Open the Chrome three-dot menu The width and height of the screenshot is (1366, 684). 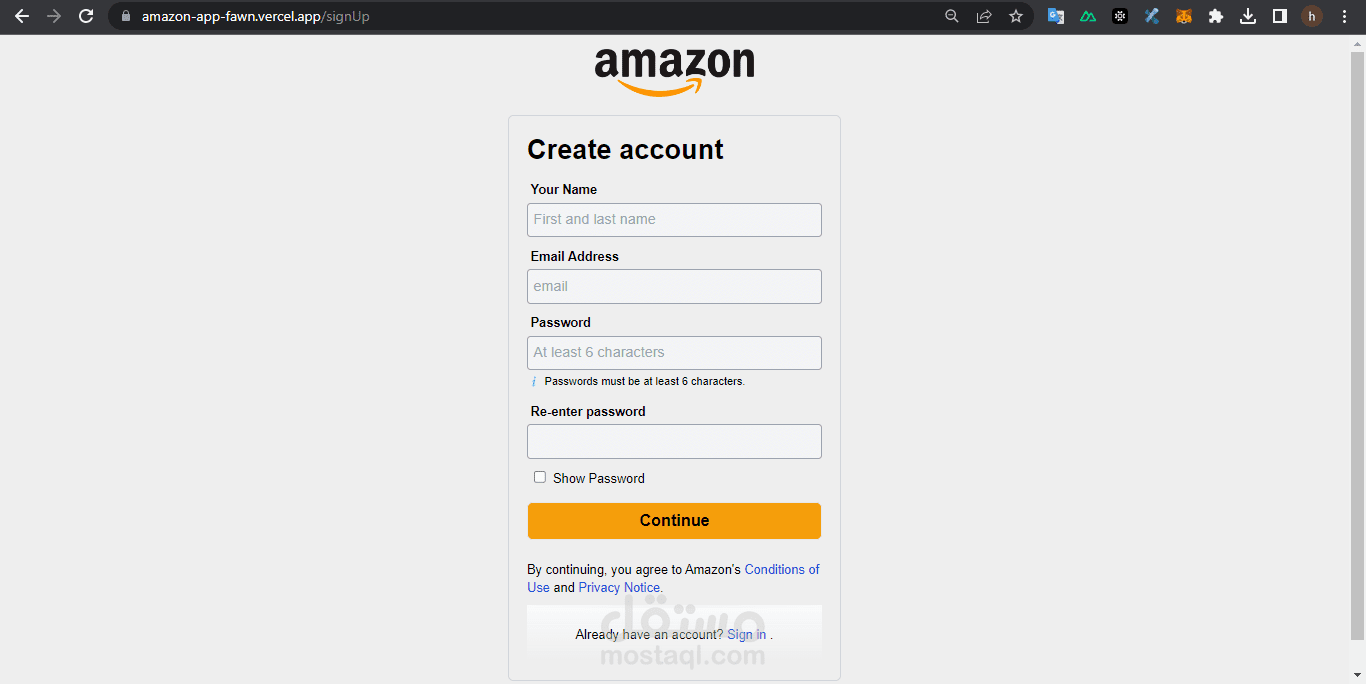coord(1344,16)
